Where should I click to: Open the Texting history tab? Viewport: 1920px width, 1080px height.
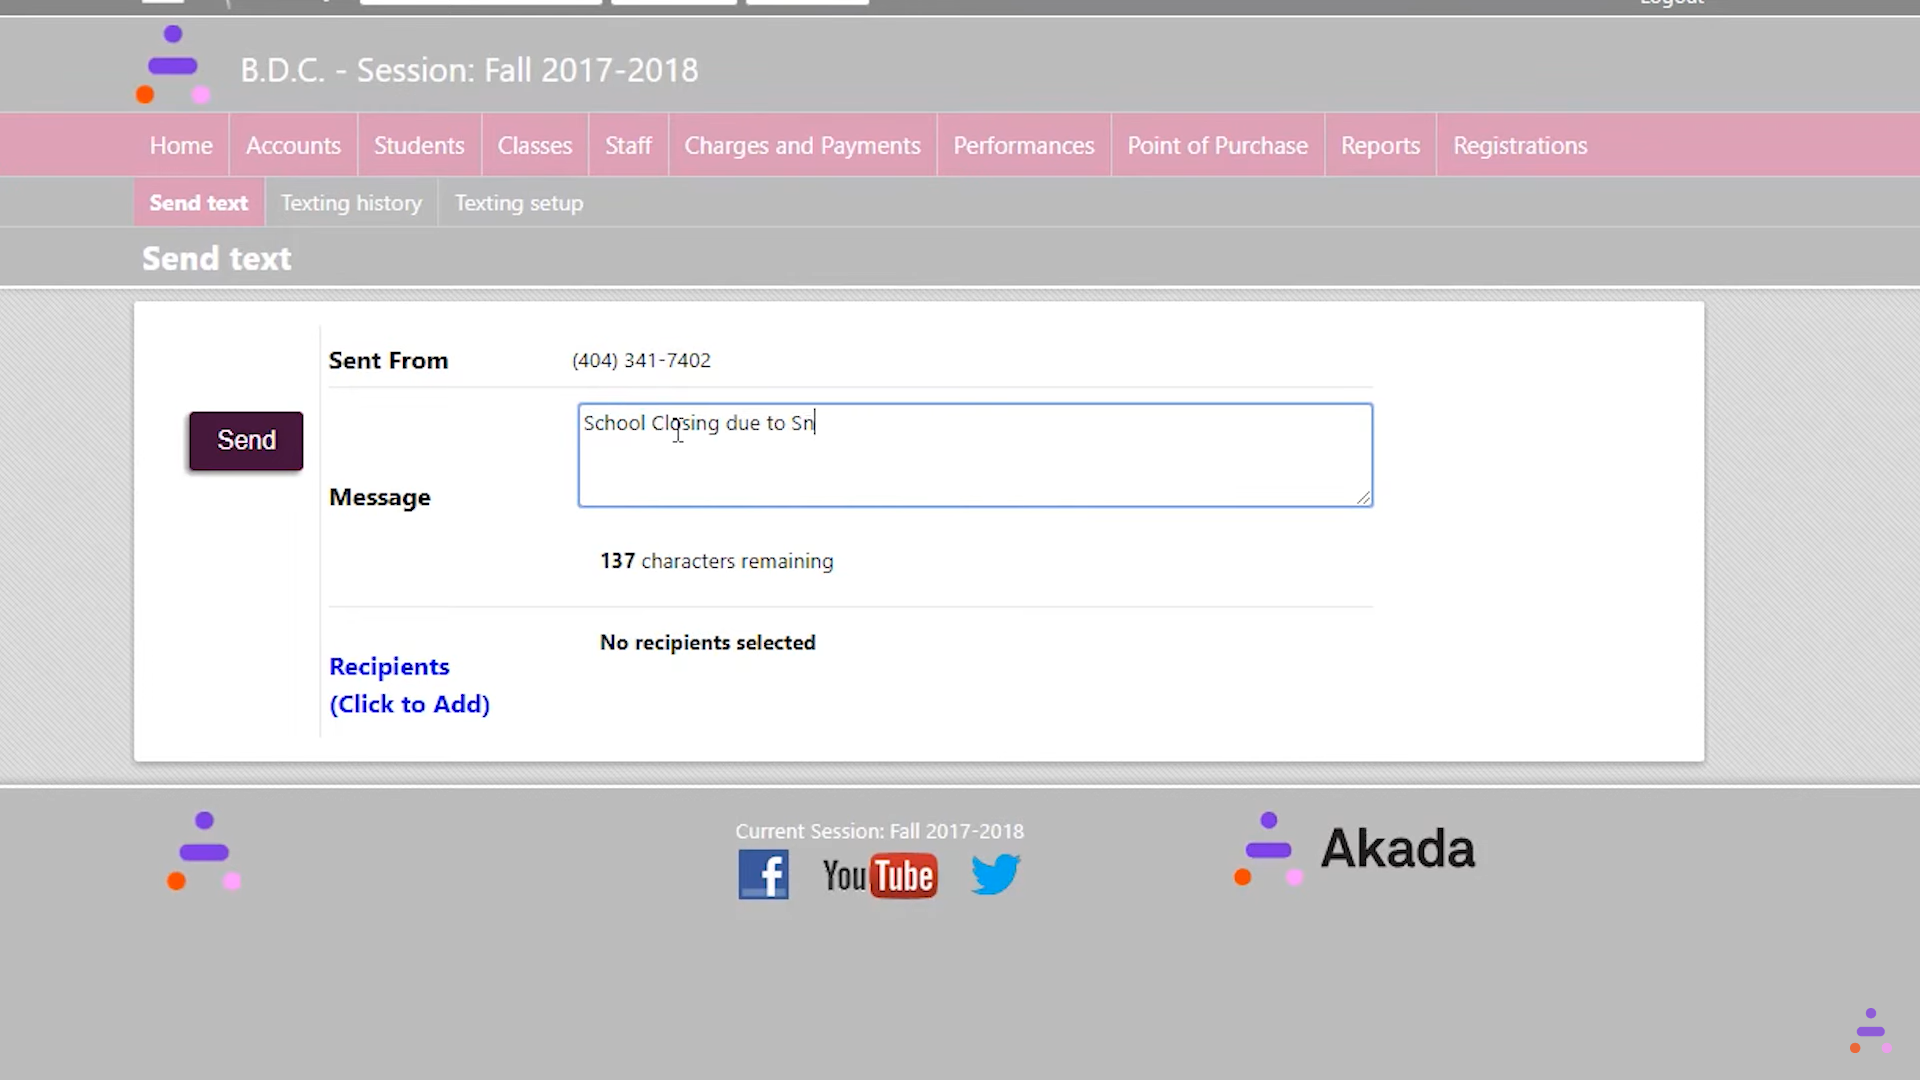(x=351, y=203)
